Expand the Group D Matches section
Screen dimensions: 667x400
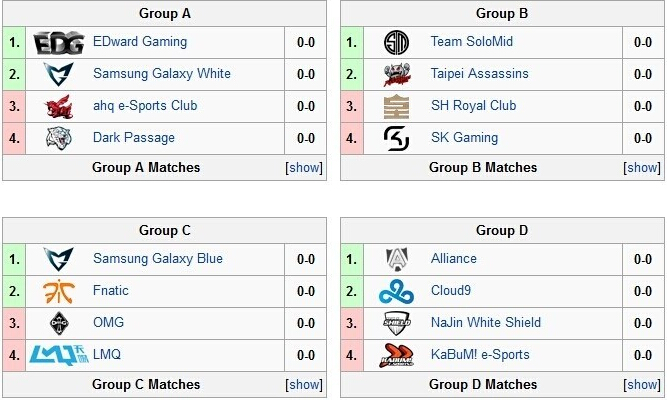(x=642, y=385)
